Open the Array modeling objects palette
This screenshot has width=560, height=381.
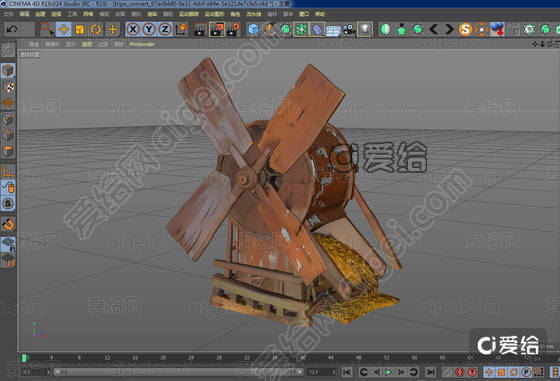click(301, 29)
